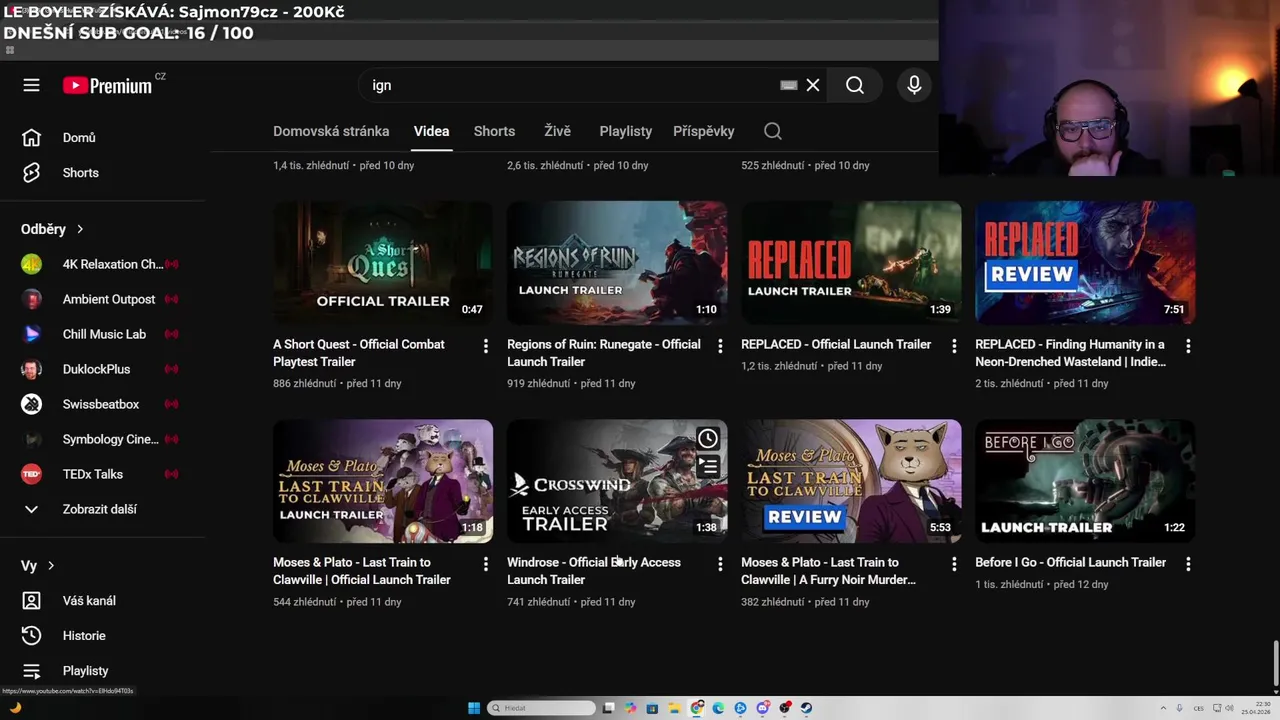Open options menu for REPLACED Finding Humanity video
1280x720 pixels.
[x=1188, y=346]
